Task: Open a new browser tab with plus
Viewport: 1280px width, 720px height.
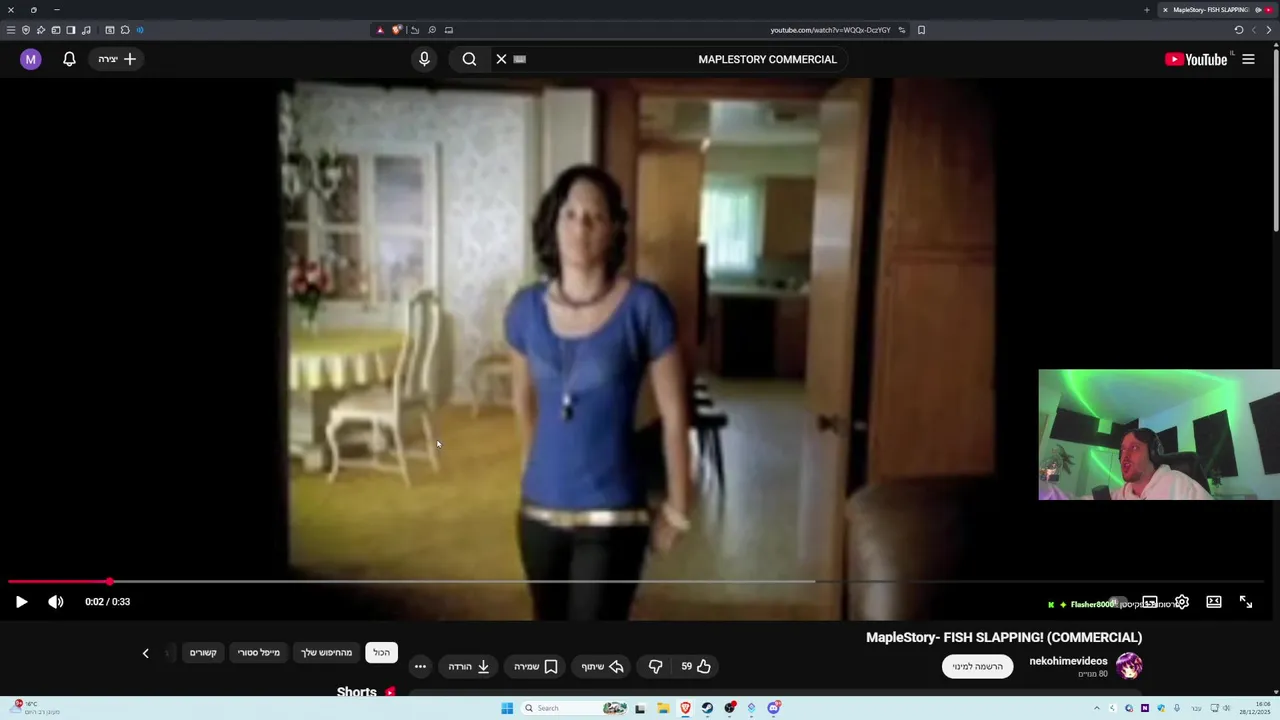Action: [x=1147, y=10]
